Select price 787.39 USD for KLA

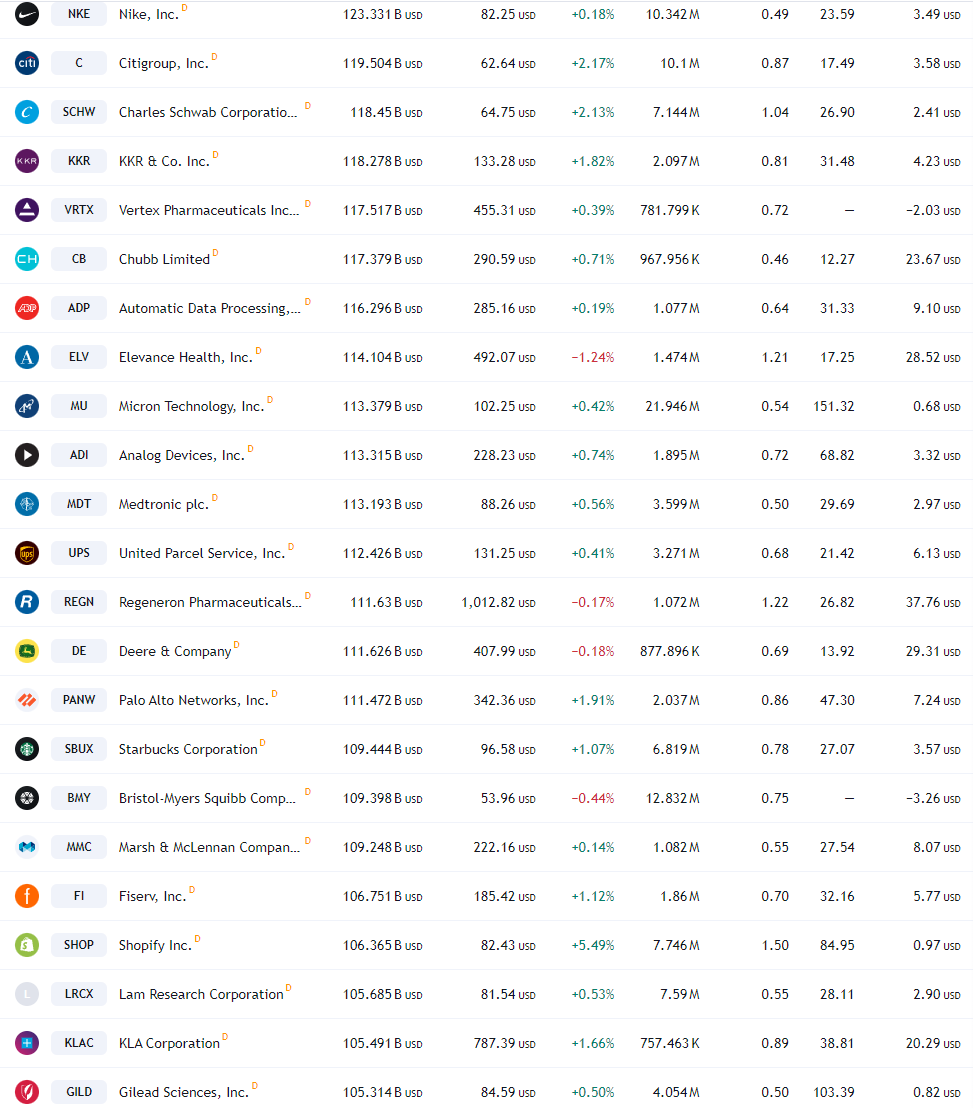click(505, 1044)
